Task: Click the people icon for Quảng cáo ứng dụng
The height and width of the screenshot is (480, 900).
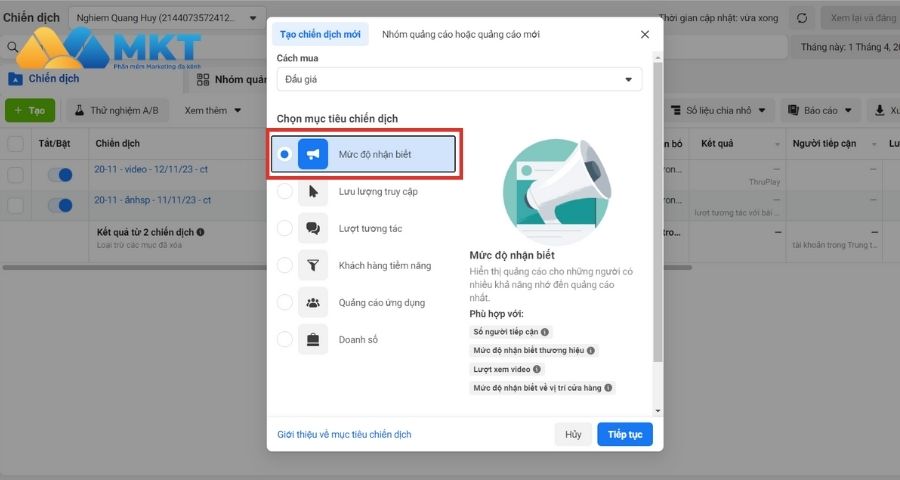Action: click(313, 302)
